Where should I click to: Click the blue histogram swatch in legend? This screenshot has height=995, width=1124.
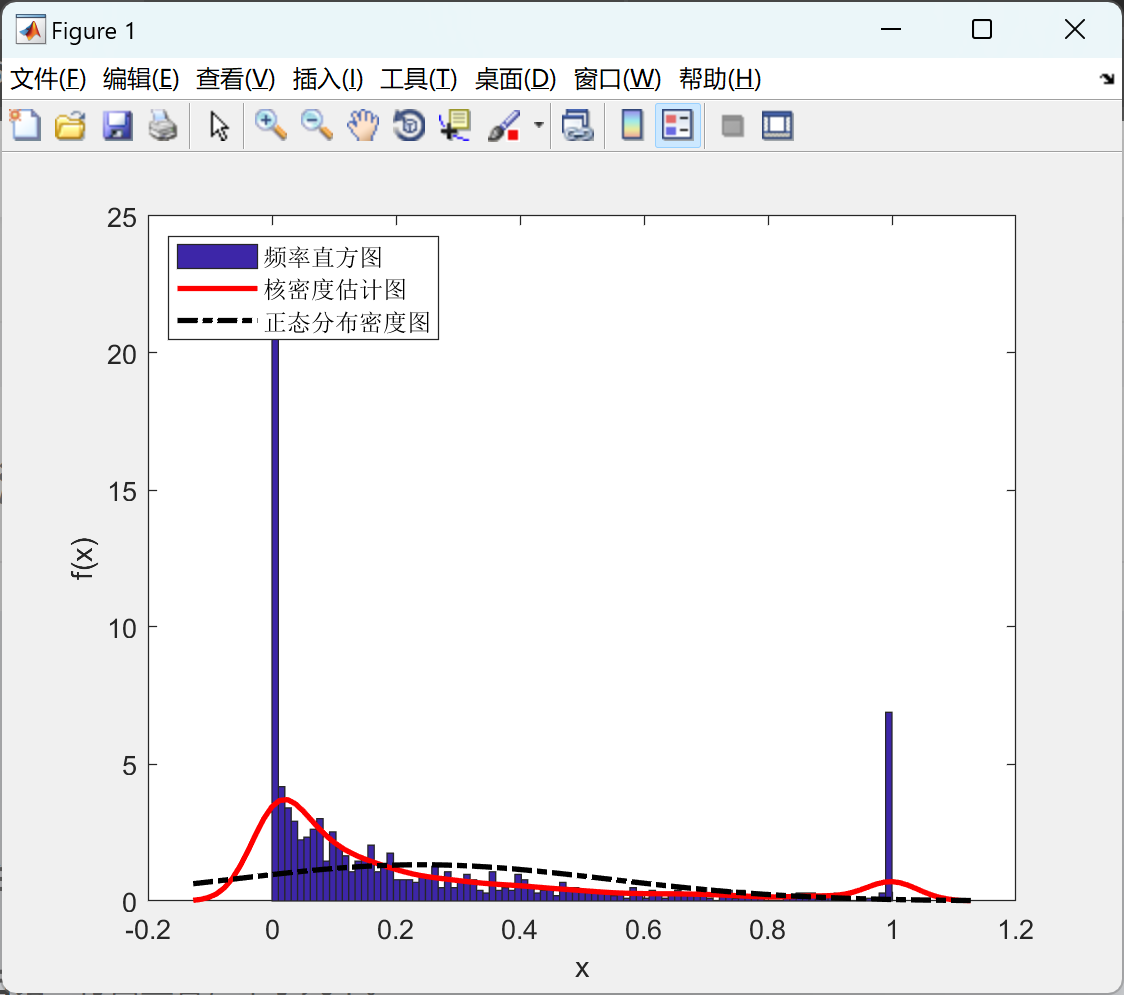coord(217,257)
